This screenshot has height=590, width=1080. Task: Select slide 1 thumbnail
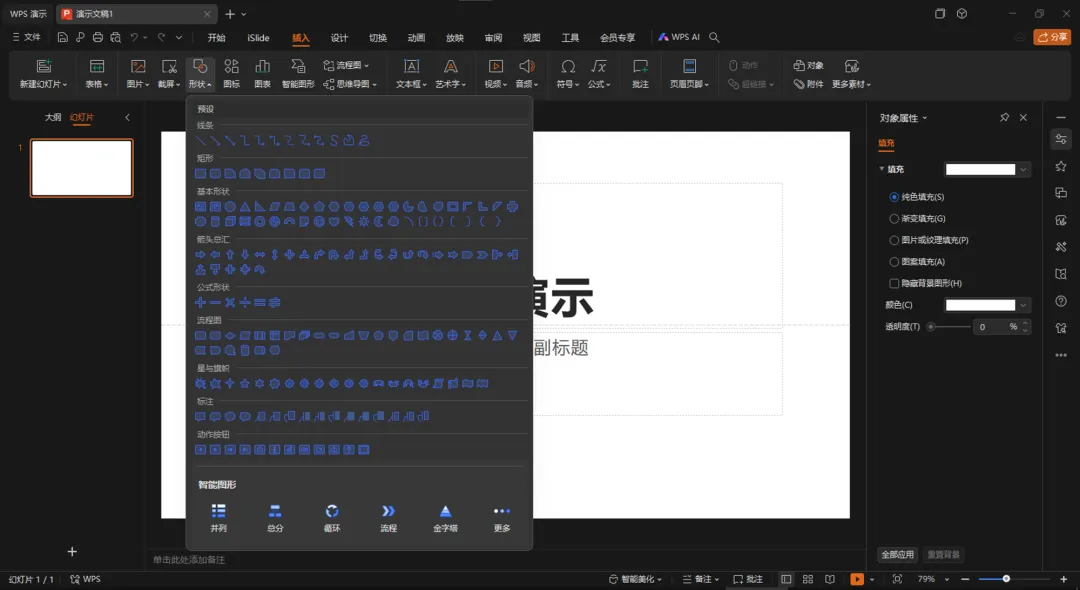click(82, 168)
